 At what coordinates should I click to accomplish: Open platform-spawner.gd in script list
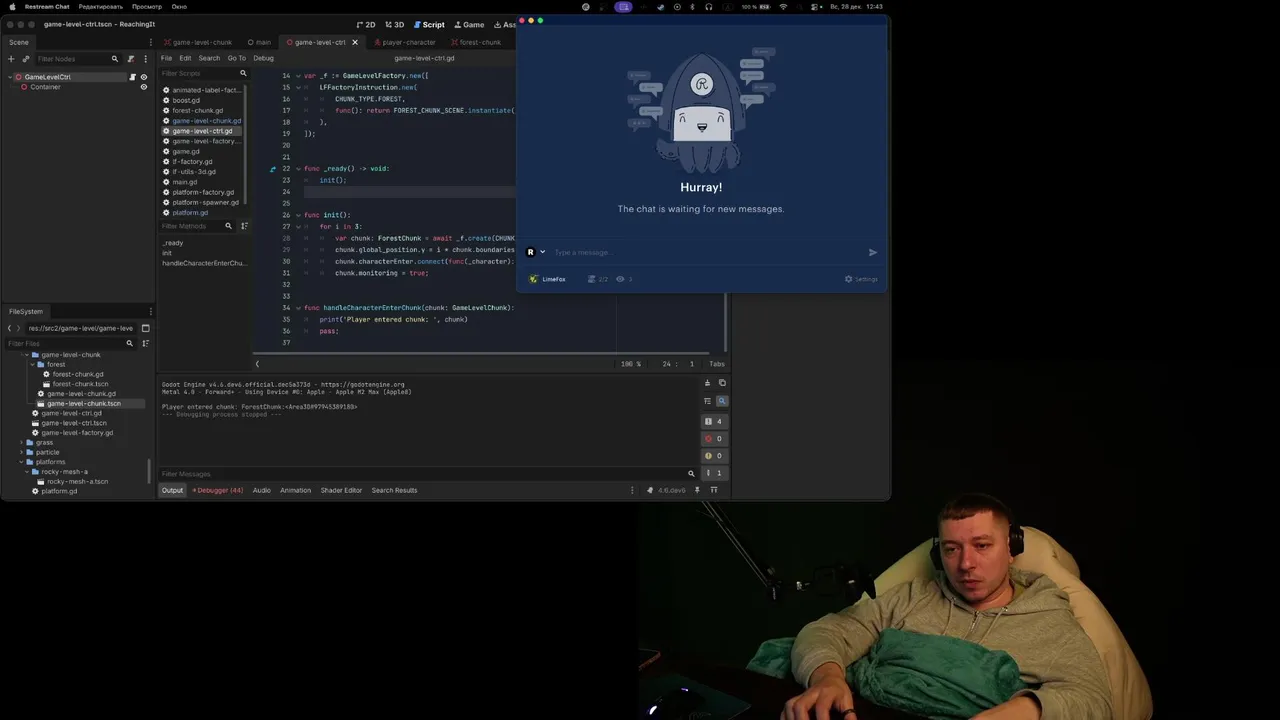tap(205, 202)
